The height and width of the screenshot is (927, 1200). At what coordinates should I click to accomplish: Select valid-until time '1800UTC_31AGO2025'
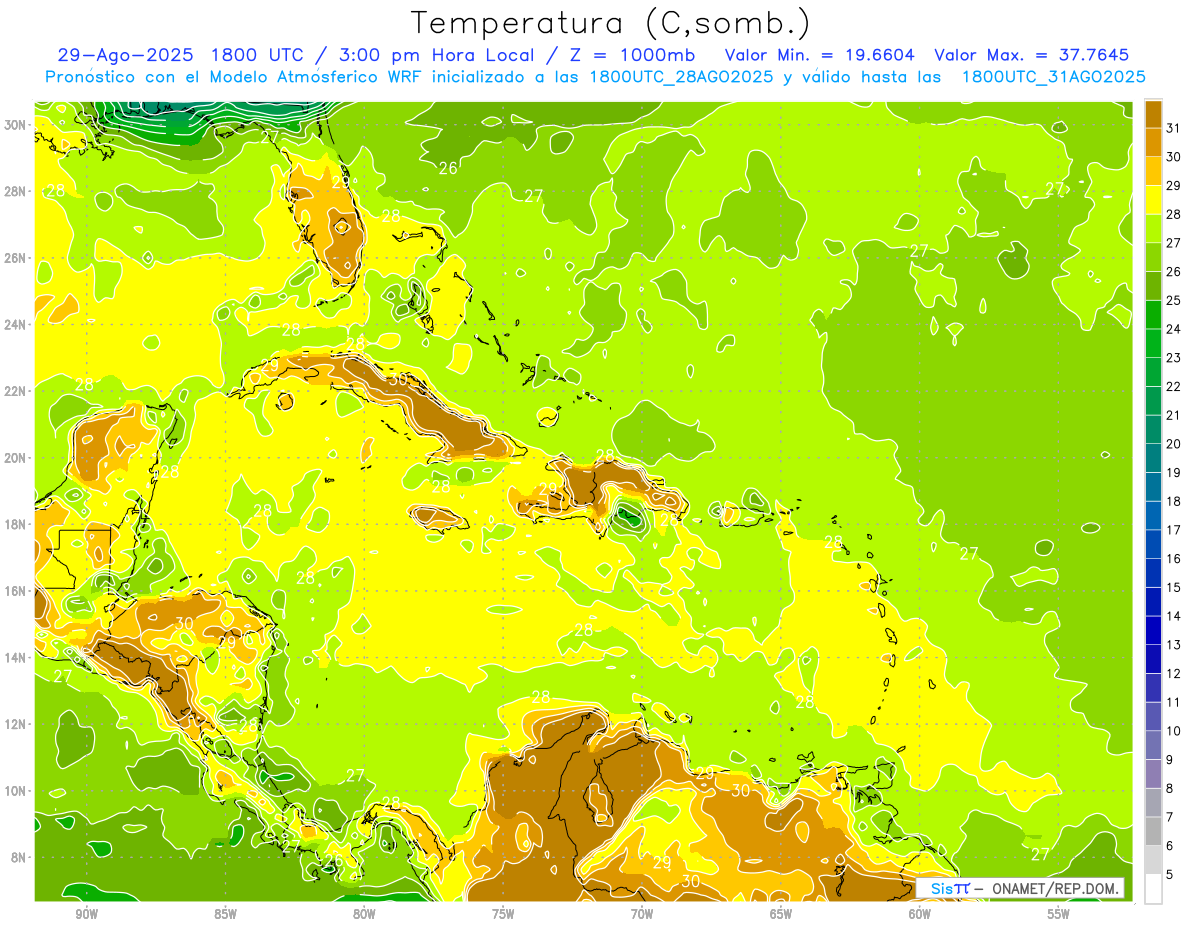pyautogui.click(x=1053, y=77)
